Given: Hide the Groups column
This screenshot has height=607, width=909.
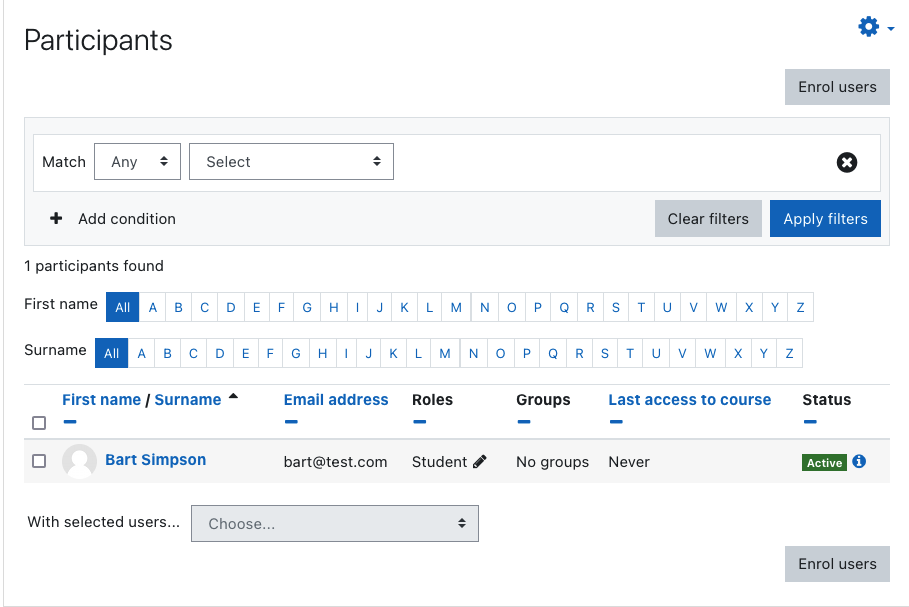Looking at the screenshot, I should (x=523, y=421).
